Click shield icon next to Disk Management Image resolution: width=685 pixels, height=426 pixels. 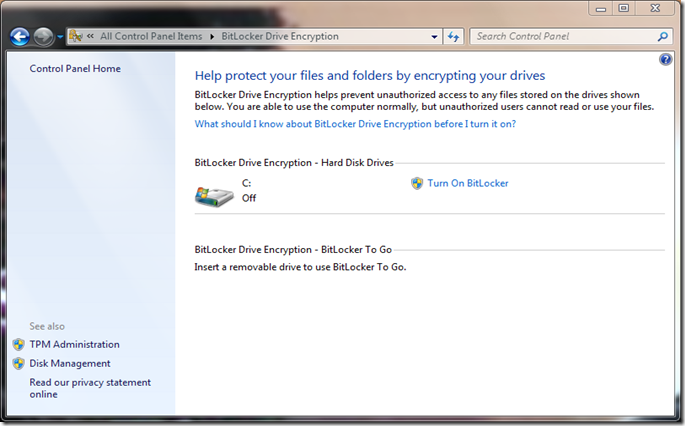coord(18,364)
